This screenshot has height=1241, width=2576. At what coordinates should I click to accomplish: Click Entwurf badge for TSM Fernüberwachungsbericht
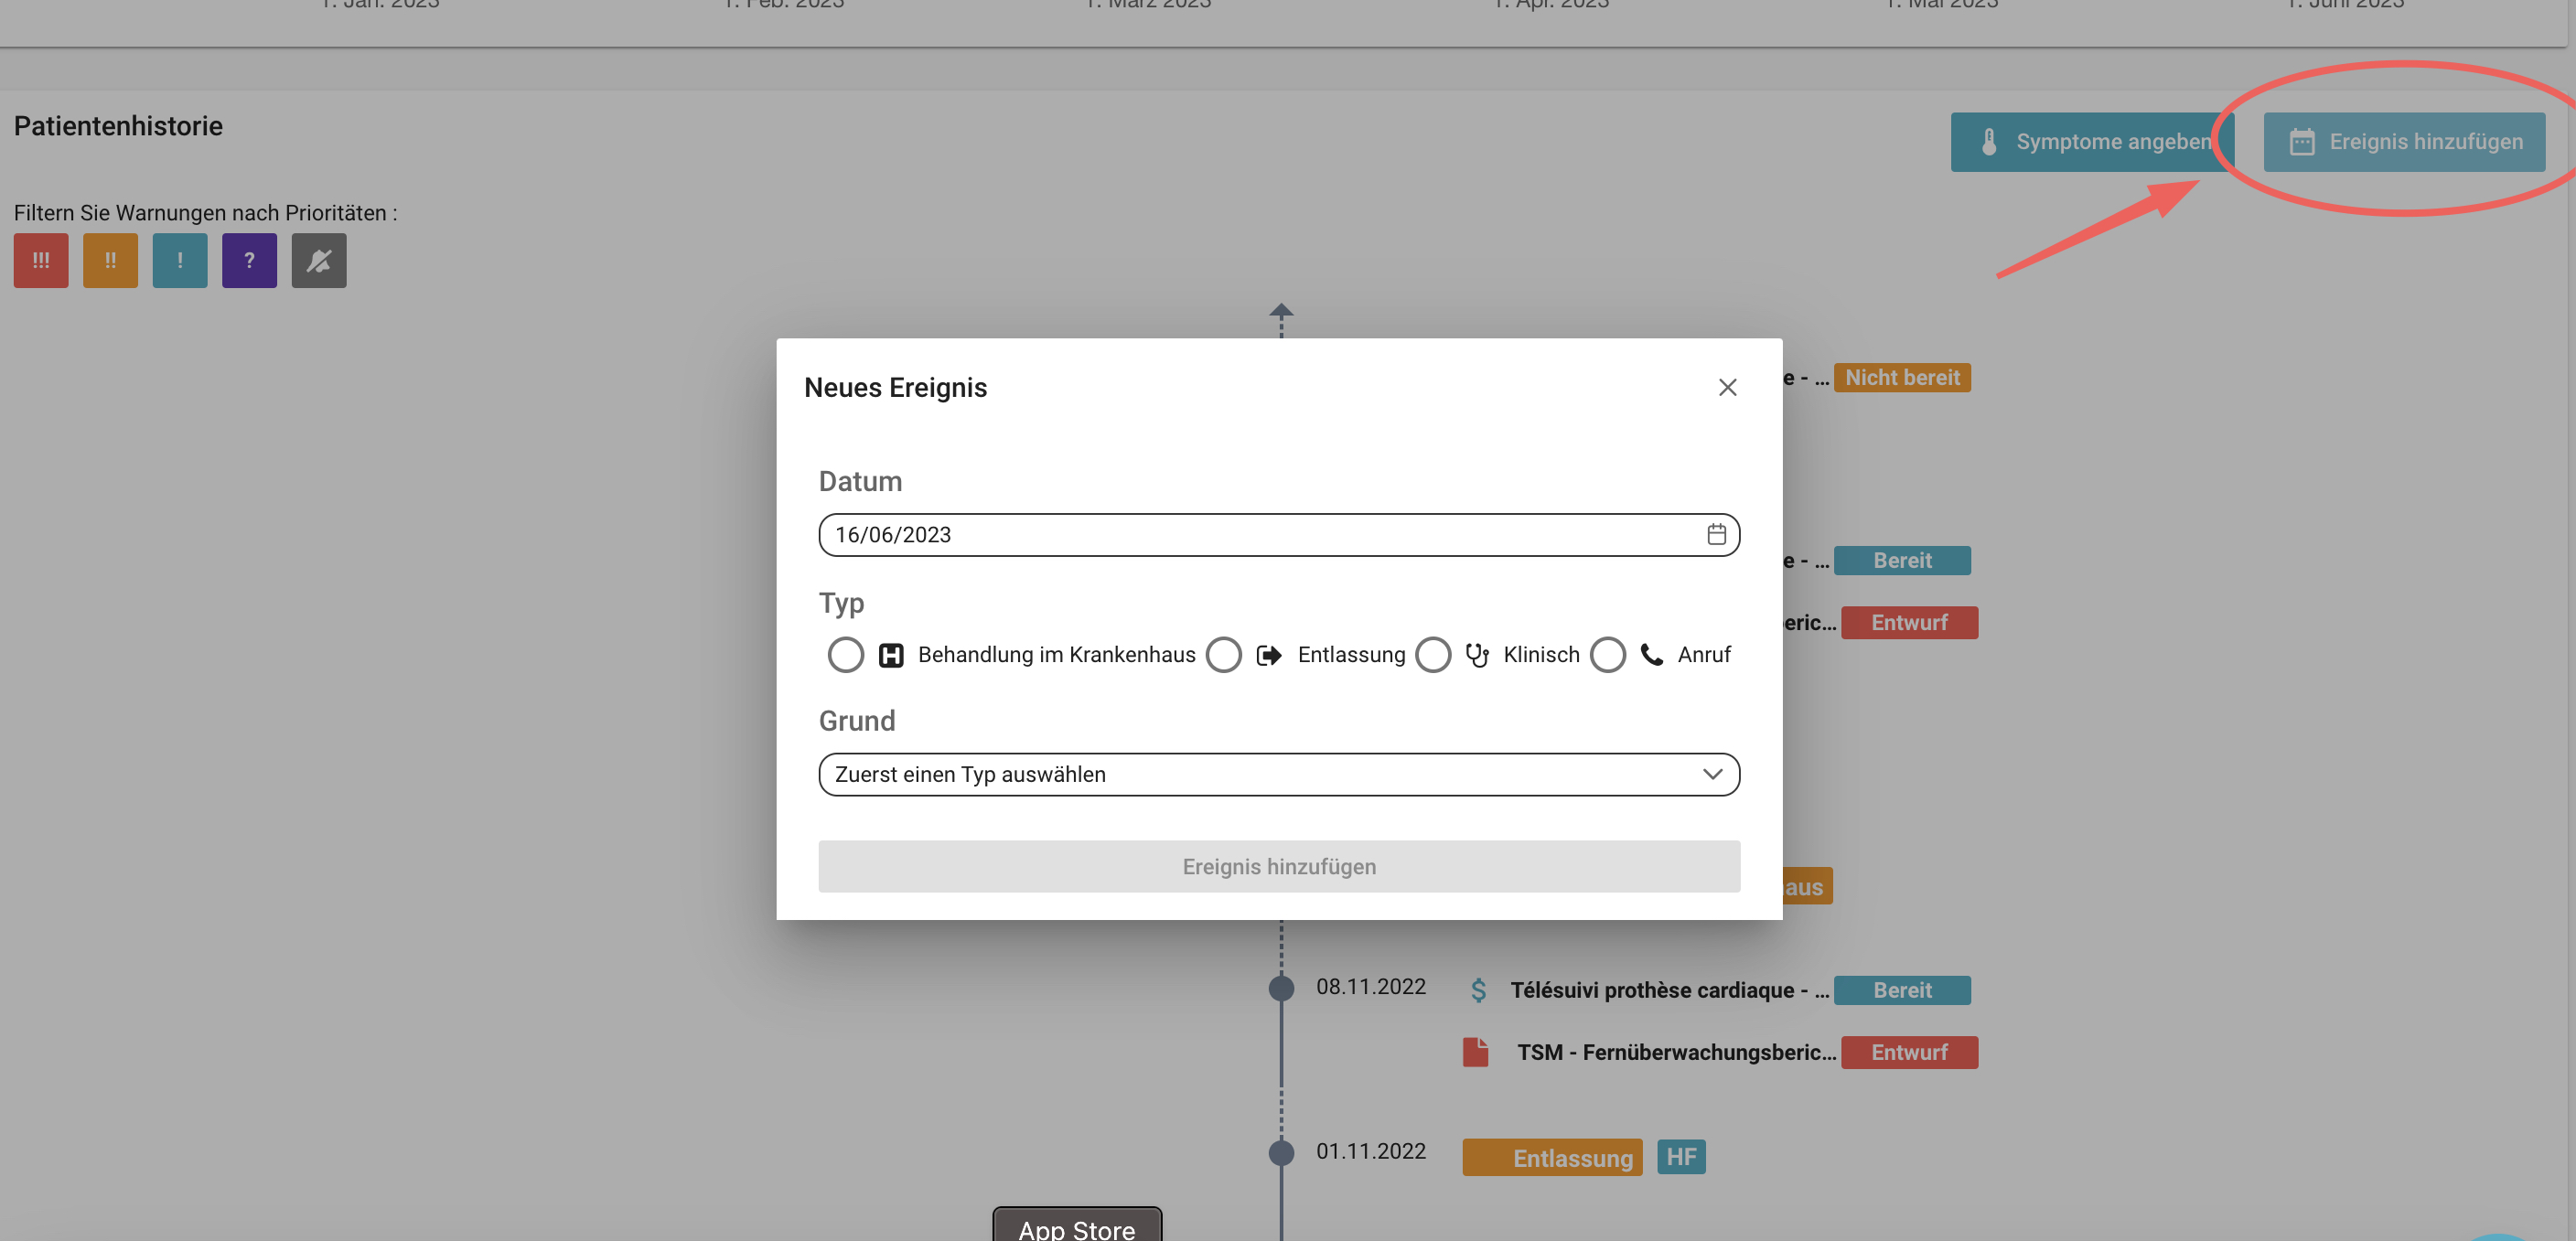tap(1909, 1052)
